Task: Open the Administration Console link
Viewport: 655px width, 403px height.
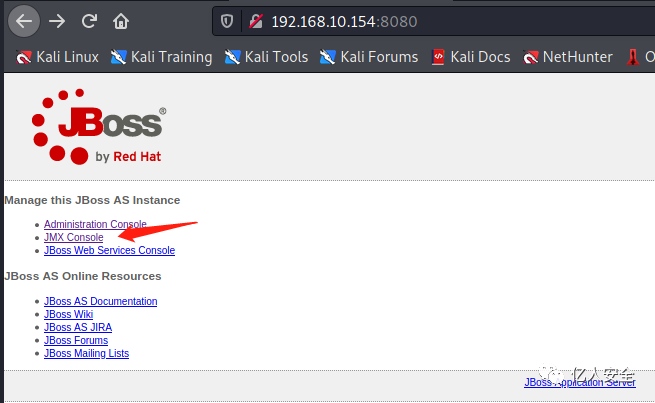Action: [95, 224]
